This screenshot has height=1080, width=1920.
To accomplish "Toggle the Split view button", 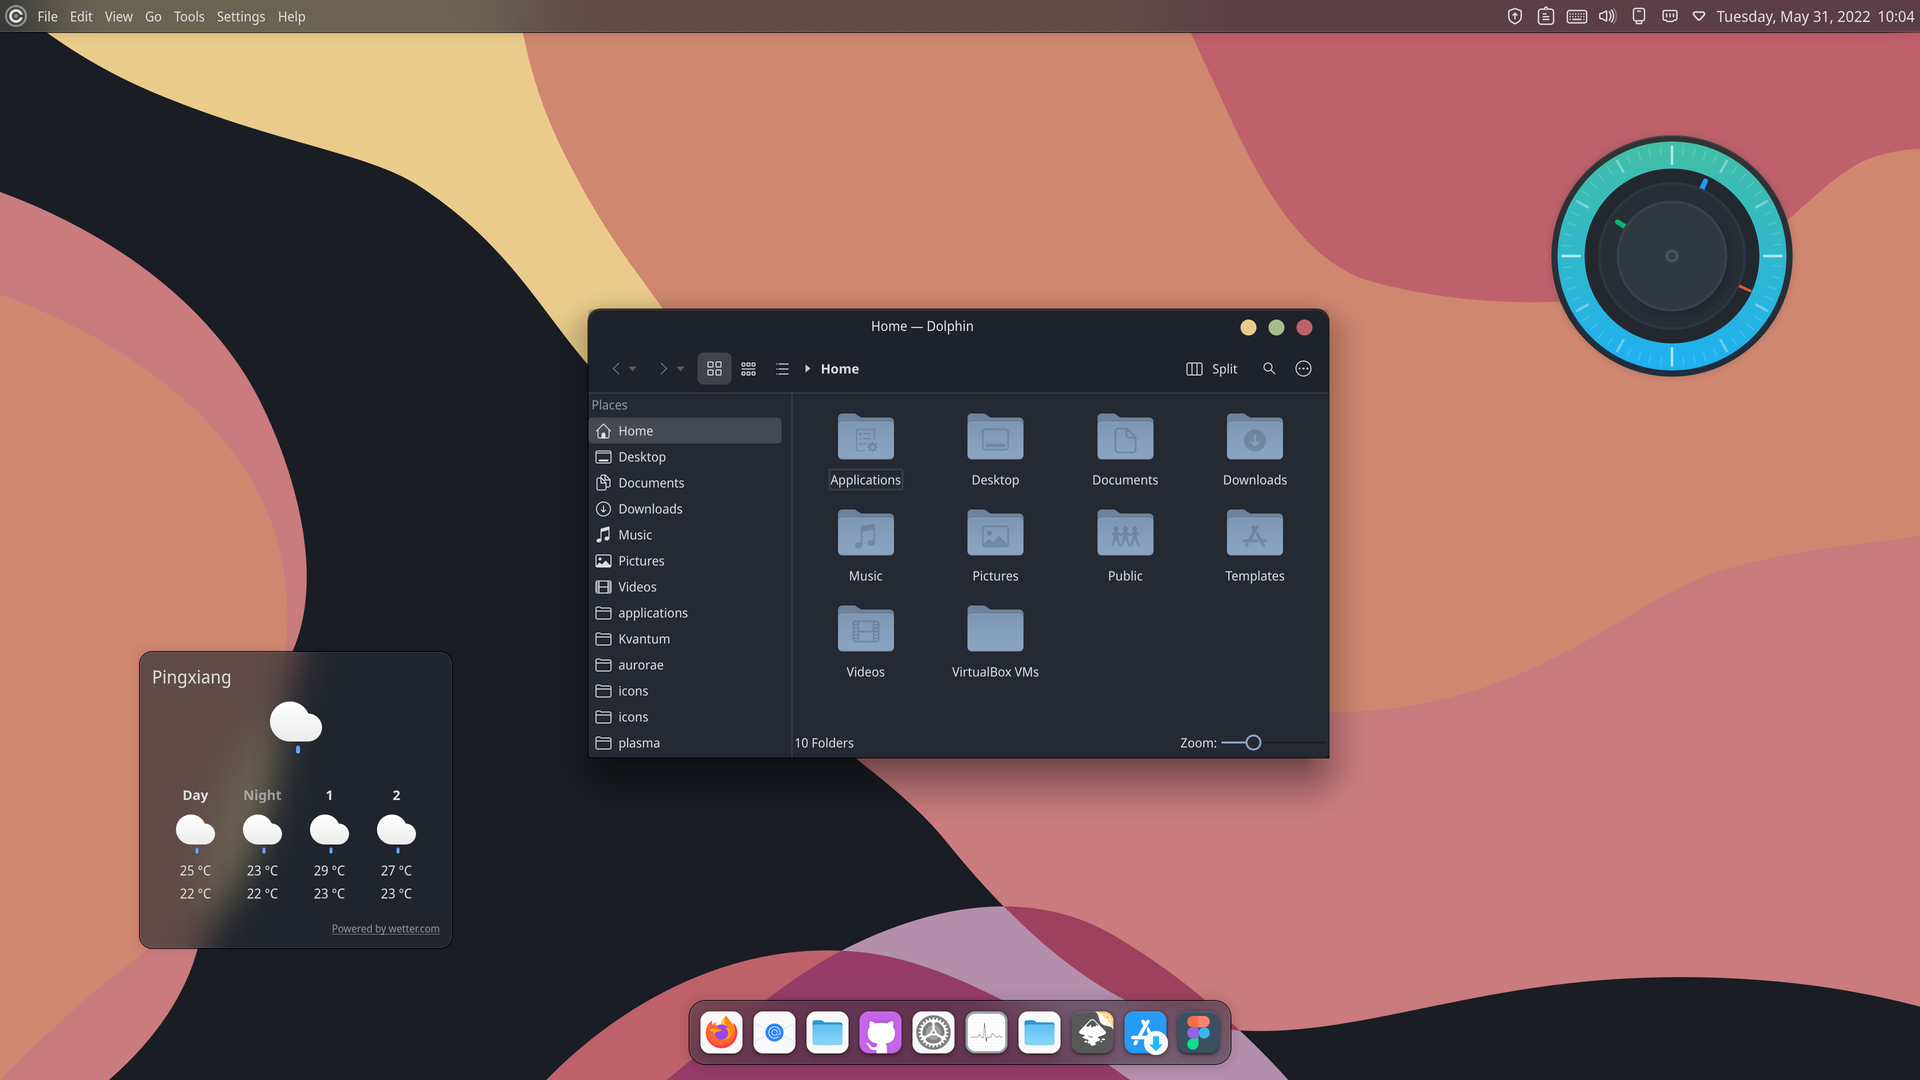I will (1211, 369).
